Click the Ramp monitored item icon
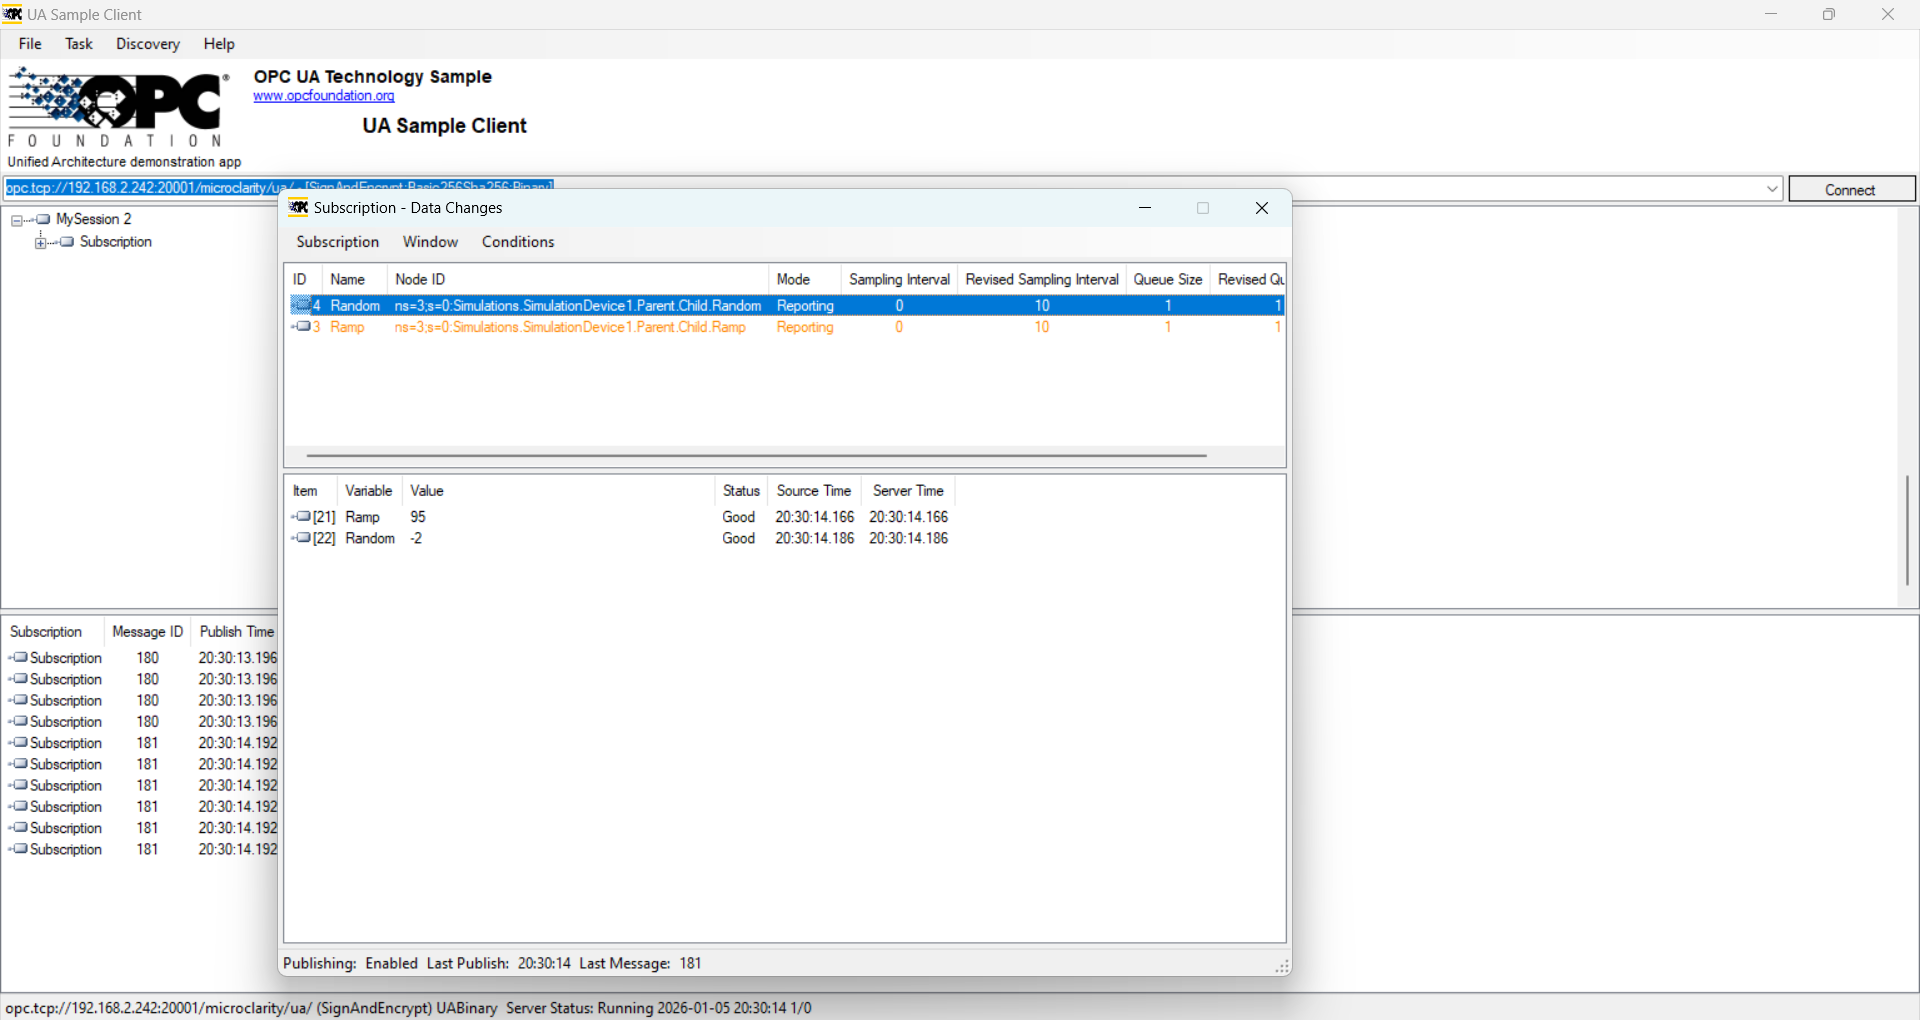 tap(303, 327)
